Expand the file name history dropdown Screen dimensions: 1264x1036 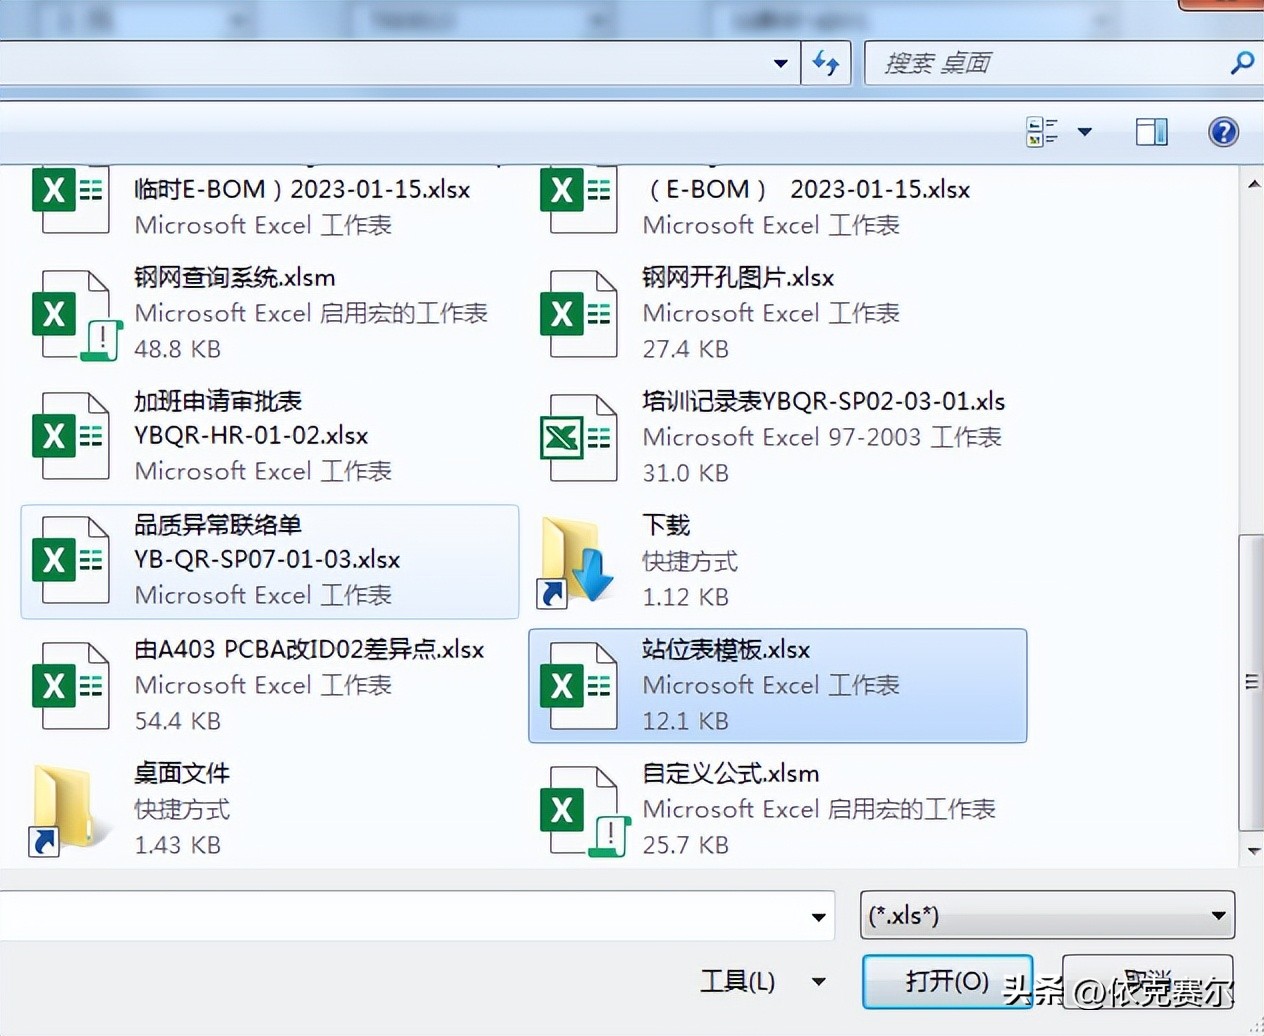(818, 915)
